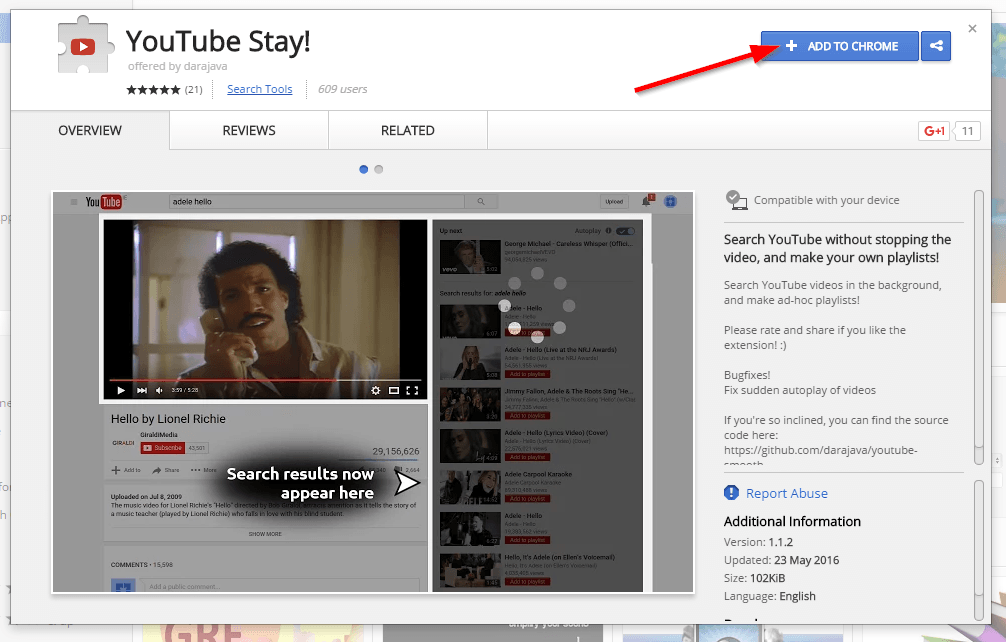Click the settings gear in video preview
Image resolution: width=1006 pixels, height=642 pixels.
tap(375, 390)
